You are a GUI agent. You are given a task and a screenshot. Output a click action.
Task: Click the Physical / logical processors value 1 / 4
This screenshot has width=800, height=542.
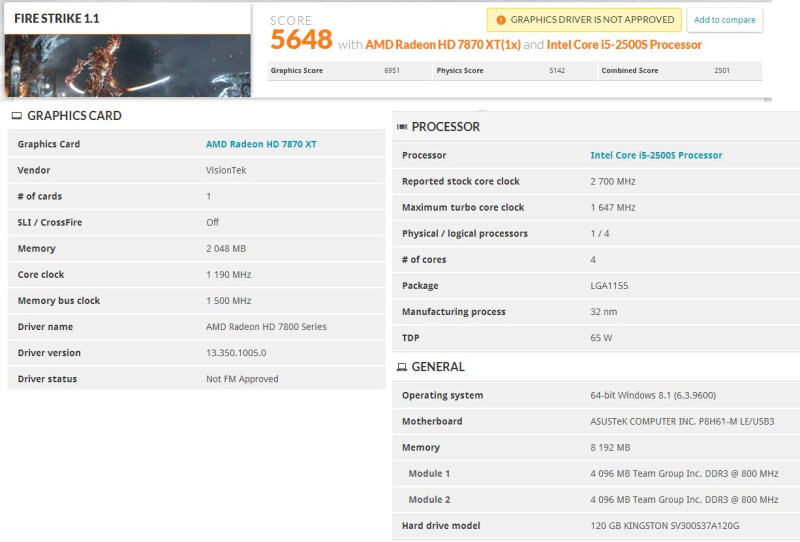point(600,233)
